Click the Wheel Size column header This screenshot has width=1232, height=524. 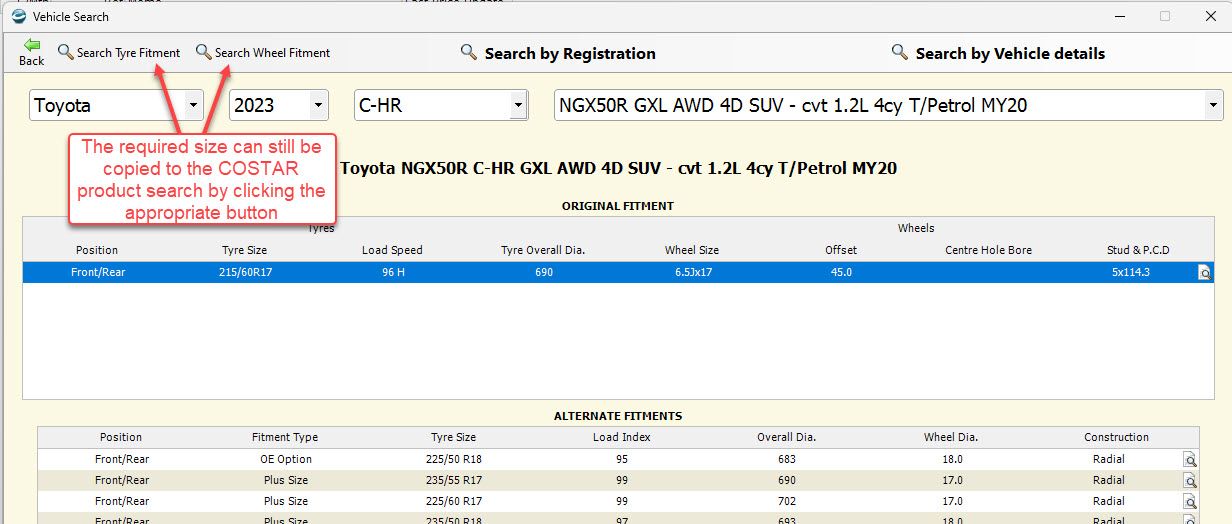click(692, 250)
